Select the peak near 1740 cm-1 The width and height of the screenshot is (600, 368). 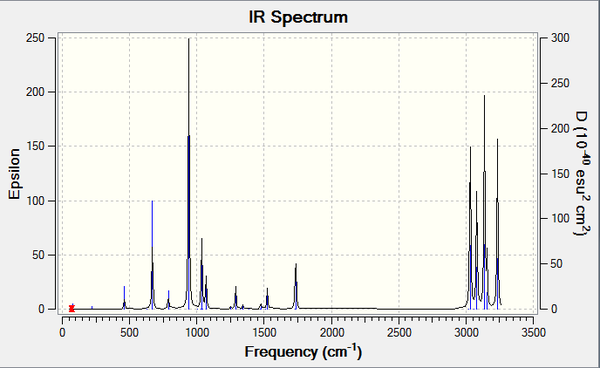(296, 286)
